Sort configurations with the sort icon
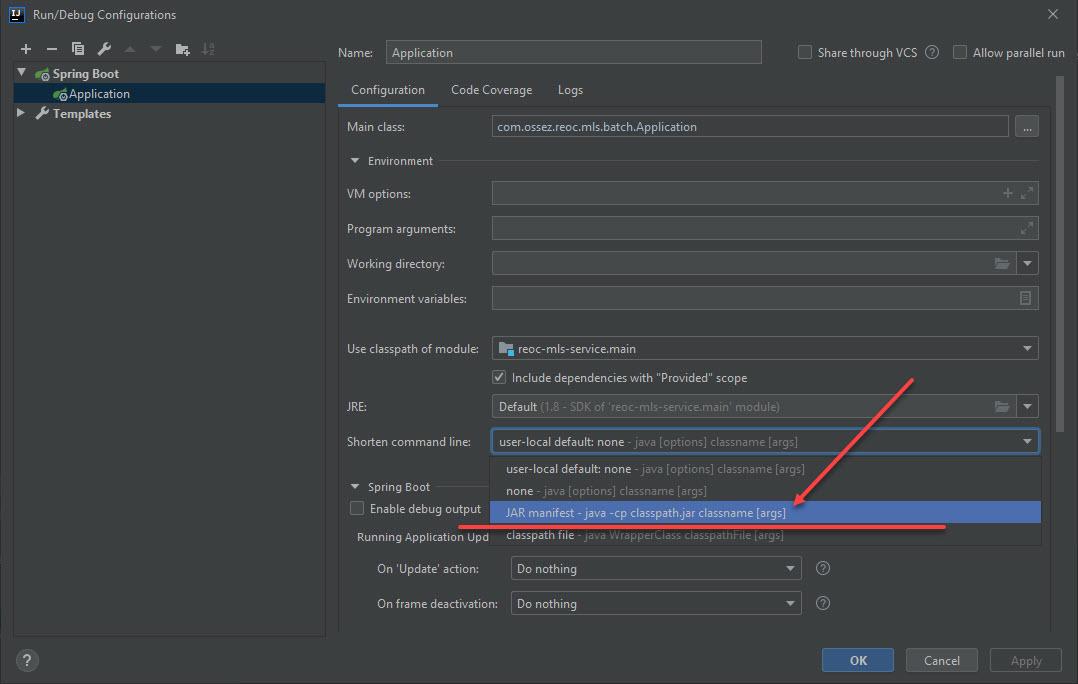This screenshot has width=1078, height=684. pyautogui.click(x=210, y=48)
